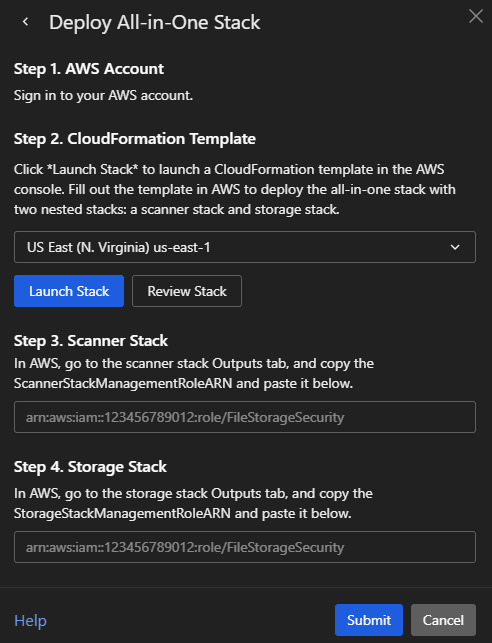Open the Help link

coord(30,620)
